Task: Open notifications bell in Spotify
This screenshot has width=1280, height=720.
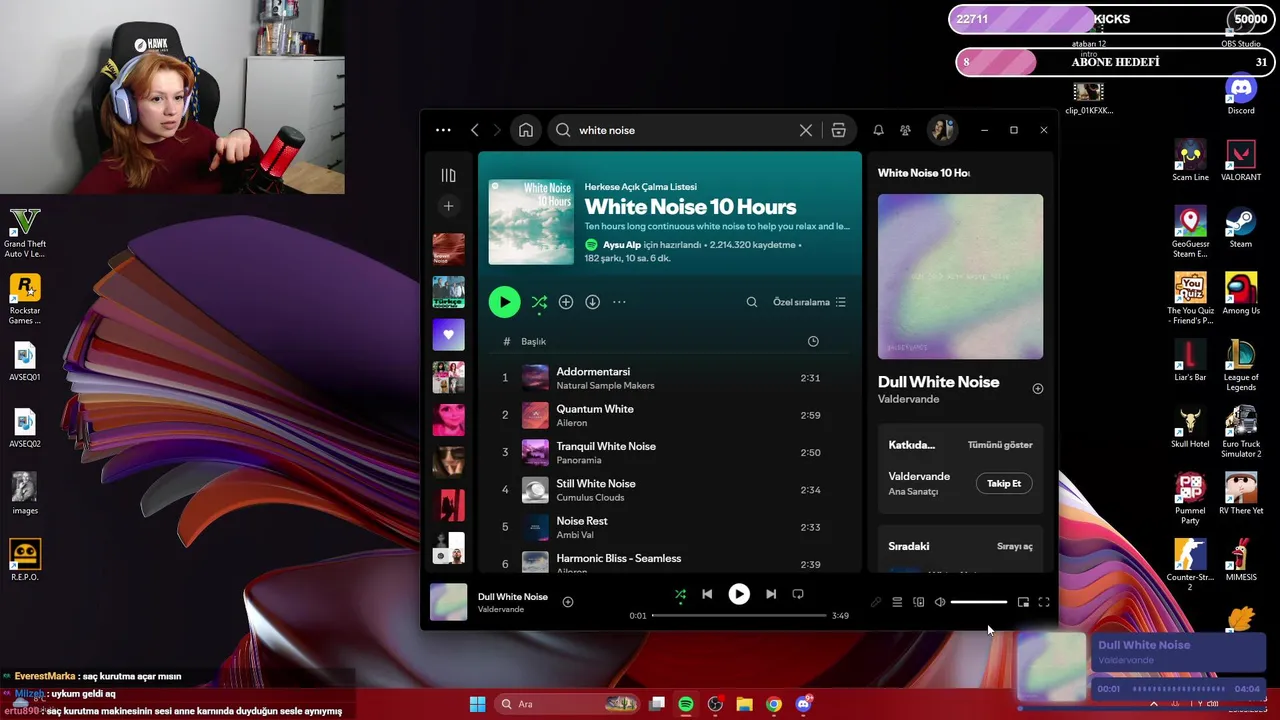Action: click(878, 130)
